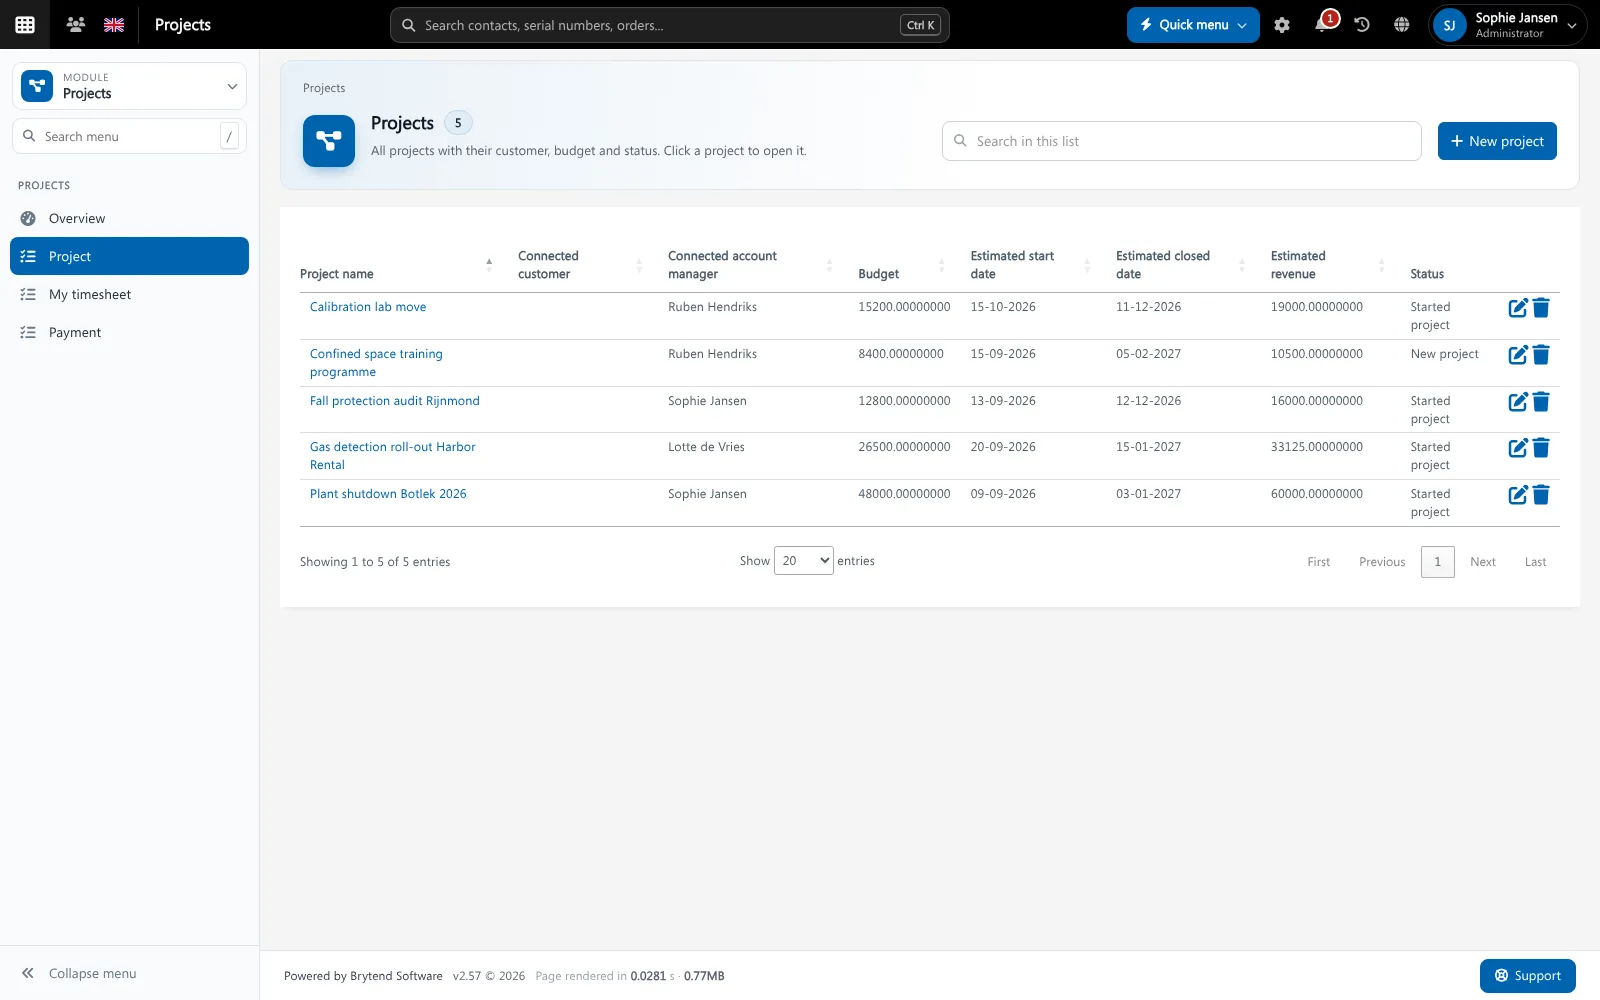Open the Quick menu dropdown
Viewport: 1600px width, 1000px height.
1193,25
